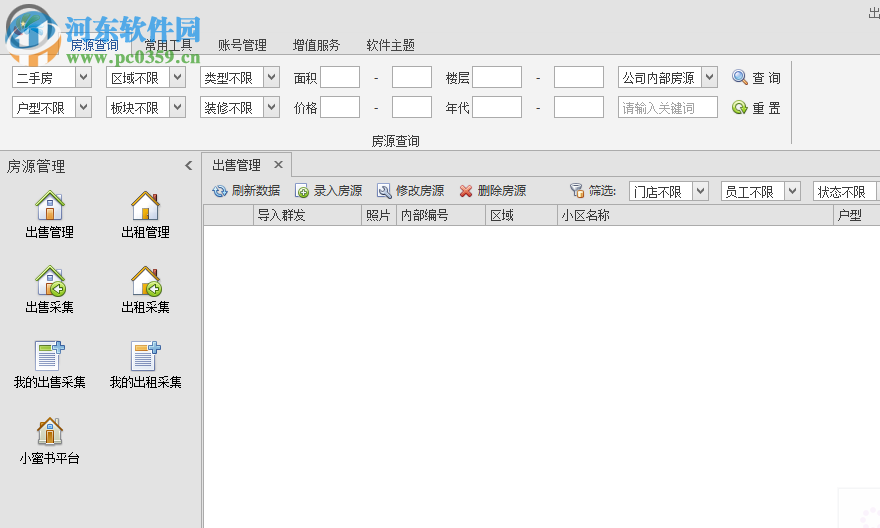Screen dimensions: 880x528
Task: Click the maximum 年代 input field
Action: (579, 107)
